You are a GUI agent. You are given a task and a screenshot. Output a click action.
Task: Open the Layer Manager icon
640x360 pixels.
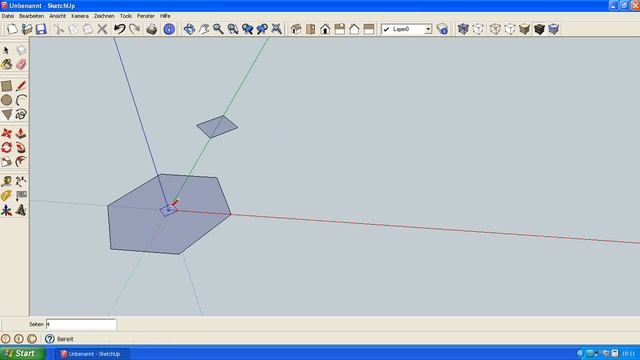(442, 29)
